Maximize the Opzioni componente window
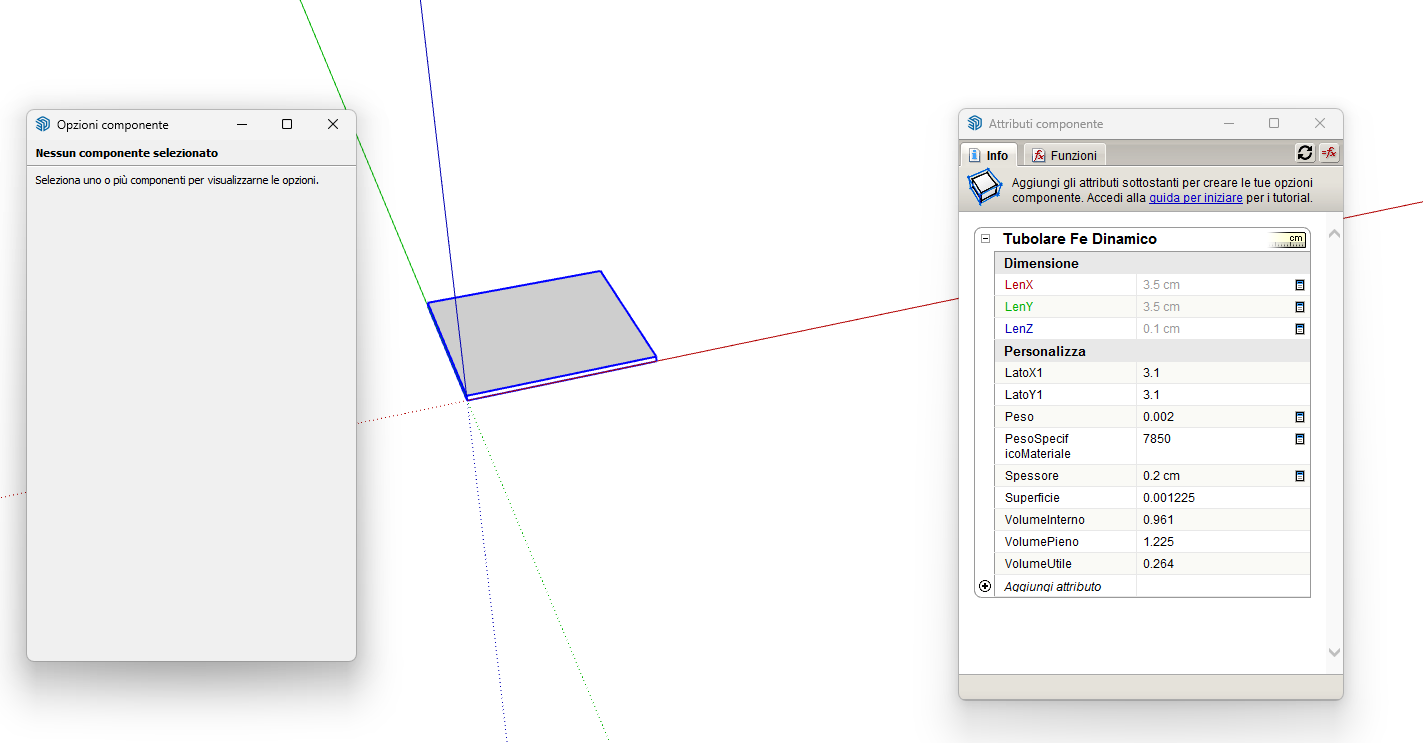 pos(287,124)
